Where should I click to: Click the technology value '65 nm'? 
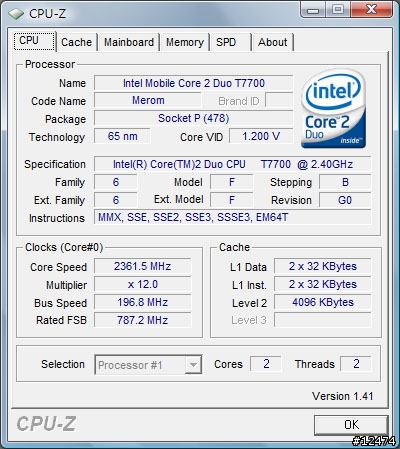[x=122, y=136]
